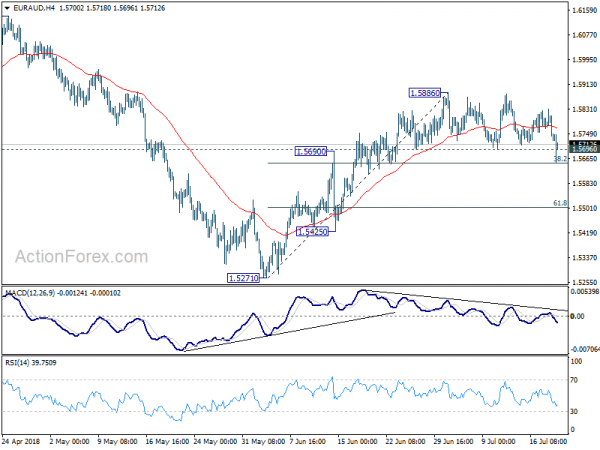
Task: Click the MACD(12,26,9) indicator label
Action: 30,293
